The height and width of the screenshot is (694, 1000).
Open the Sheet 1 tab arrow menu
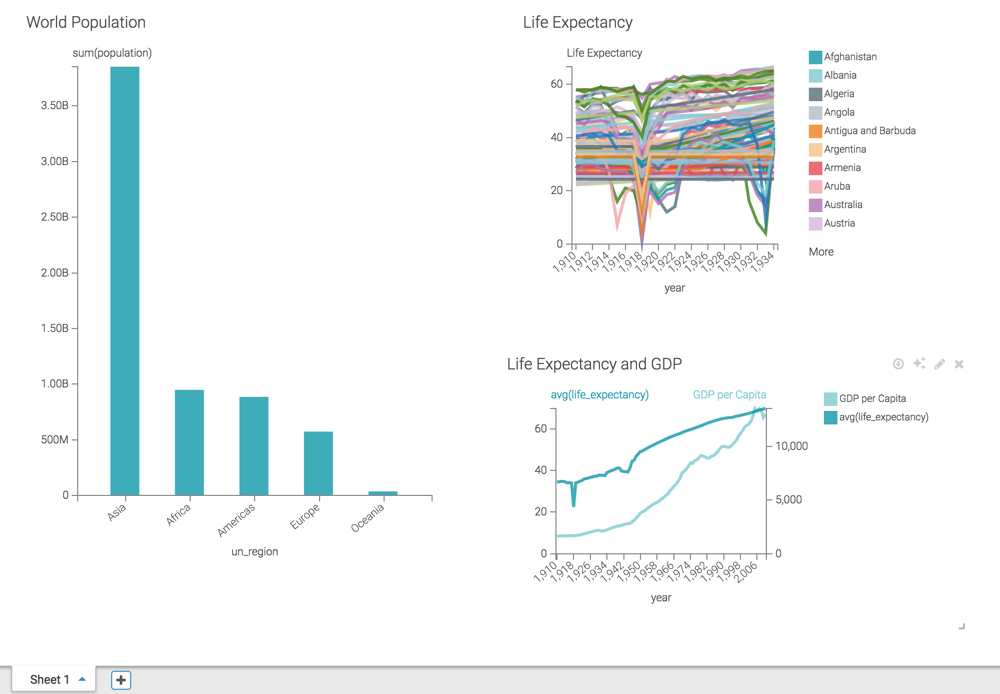pyautogui.click(x=82, y=680)
